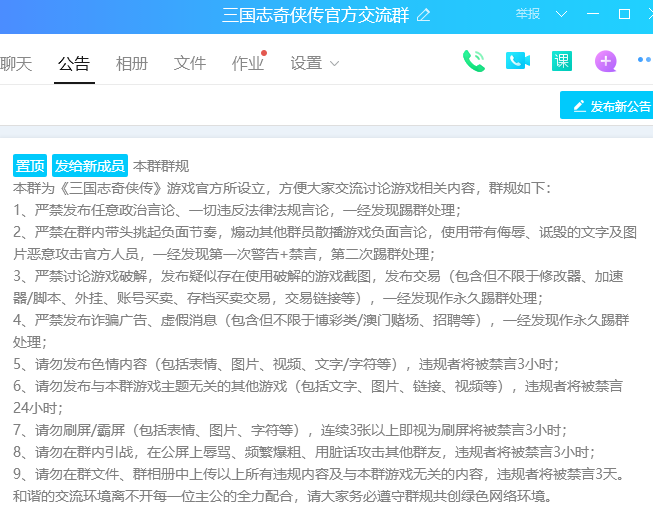The height and width of the screenshot is (511, 653).
Task: Minimize the group window
Action: click(593, 14)
